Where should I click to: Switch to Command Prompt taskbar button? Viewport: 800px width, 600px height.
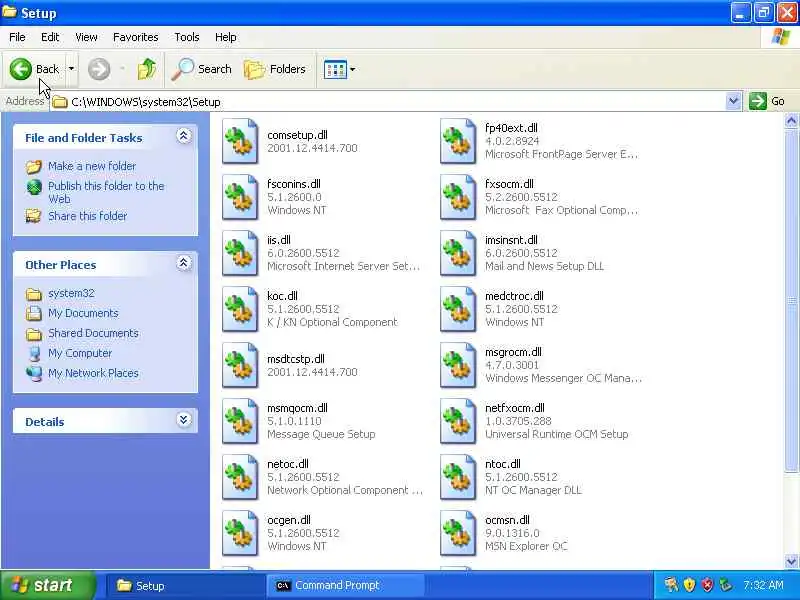345,586
